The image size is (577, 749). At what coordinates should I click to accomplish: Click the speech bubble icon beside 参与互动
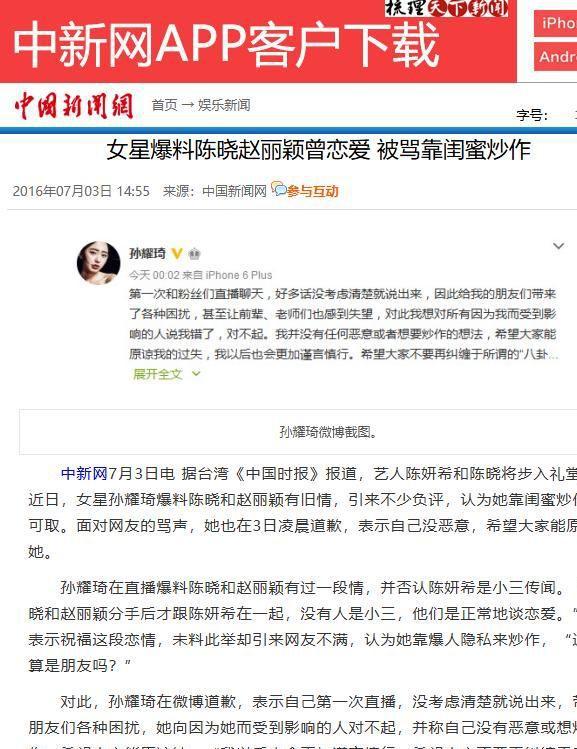point(278,189)
